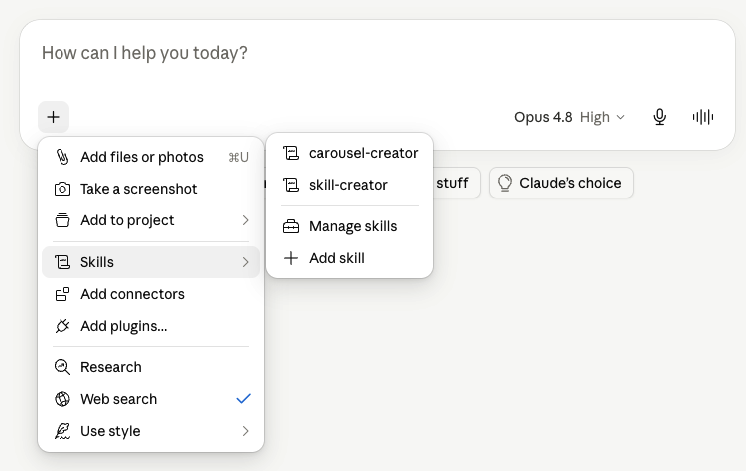The width and height of the screenshot is (746, 471).
Task: Click the Use style label text
Action: point(110,431)
